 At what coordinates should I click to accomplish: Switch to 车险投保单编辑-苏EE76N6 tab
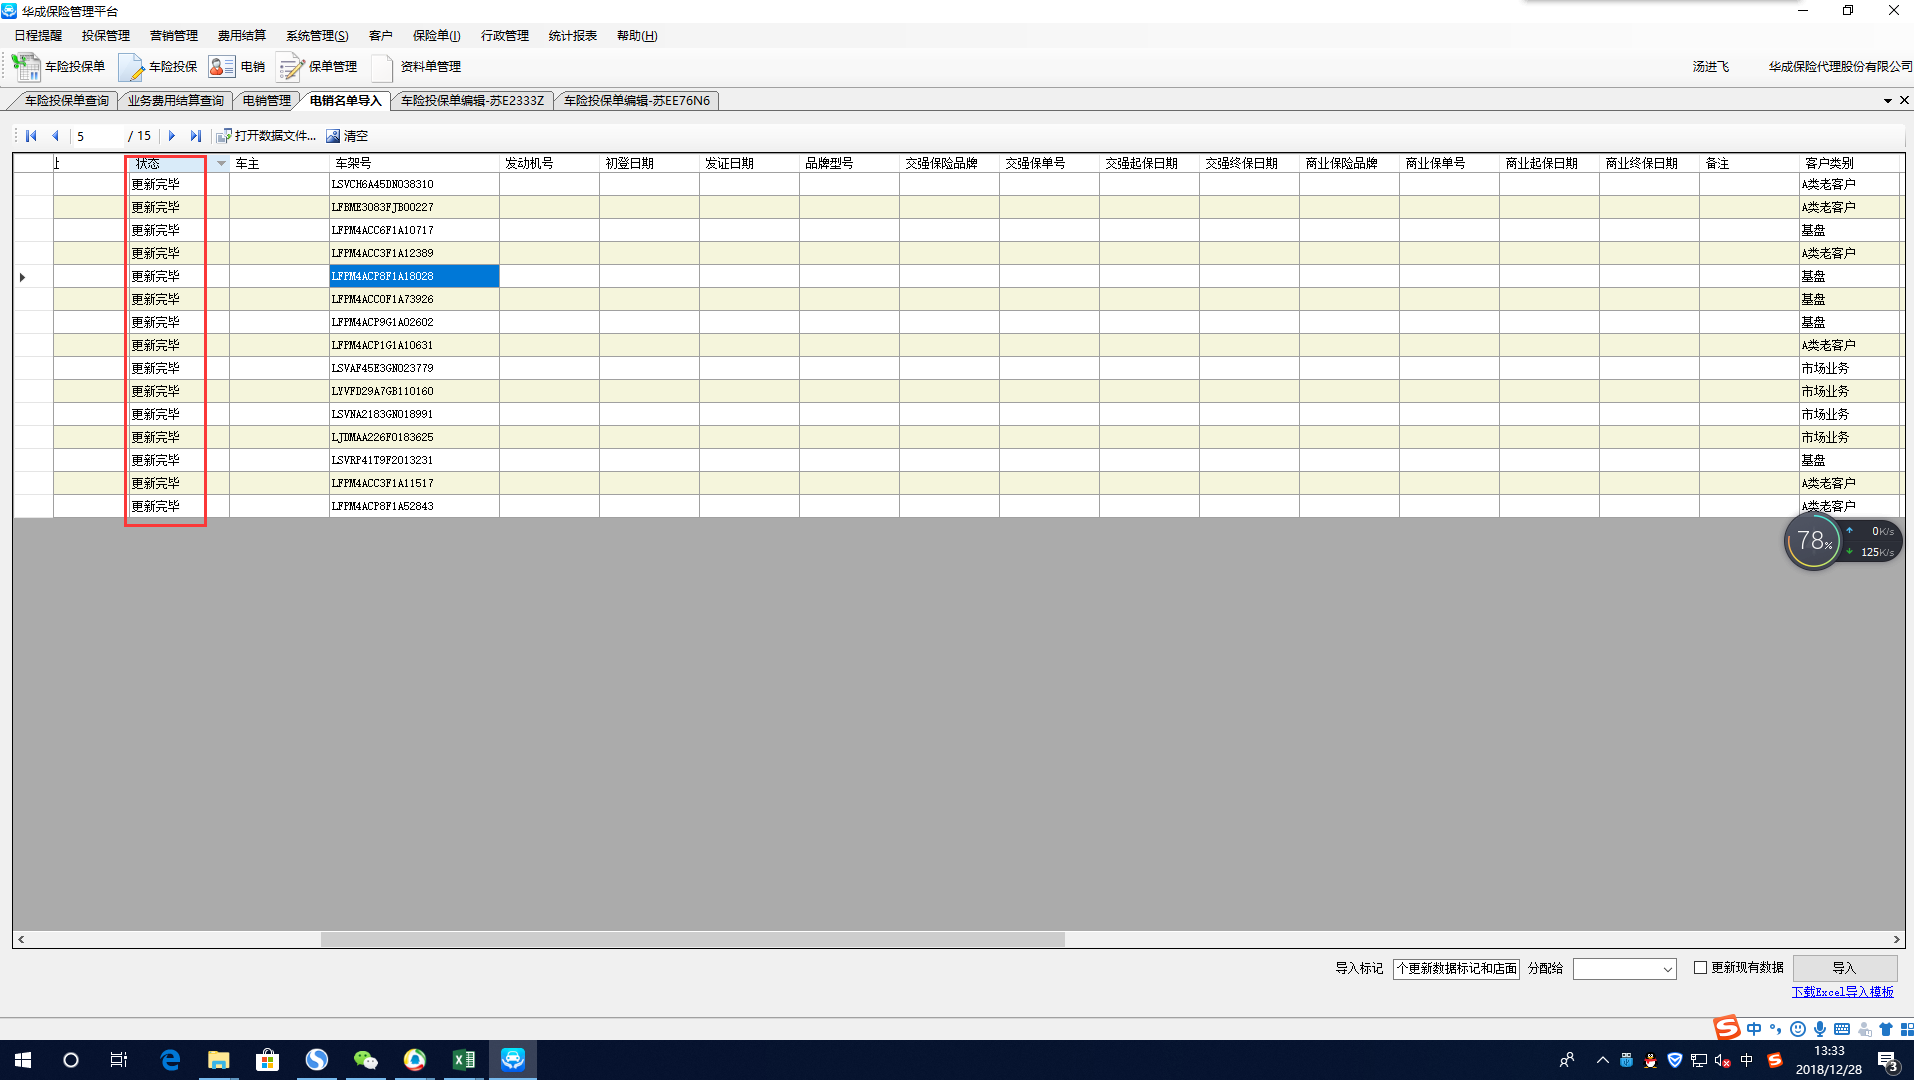pos(636,101)
